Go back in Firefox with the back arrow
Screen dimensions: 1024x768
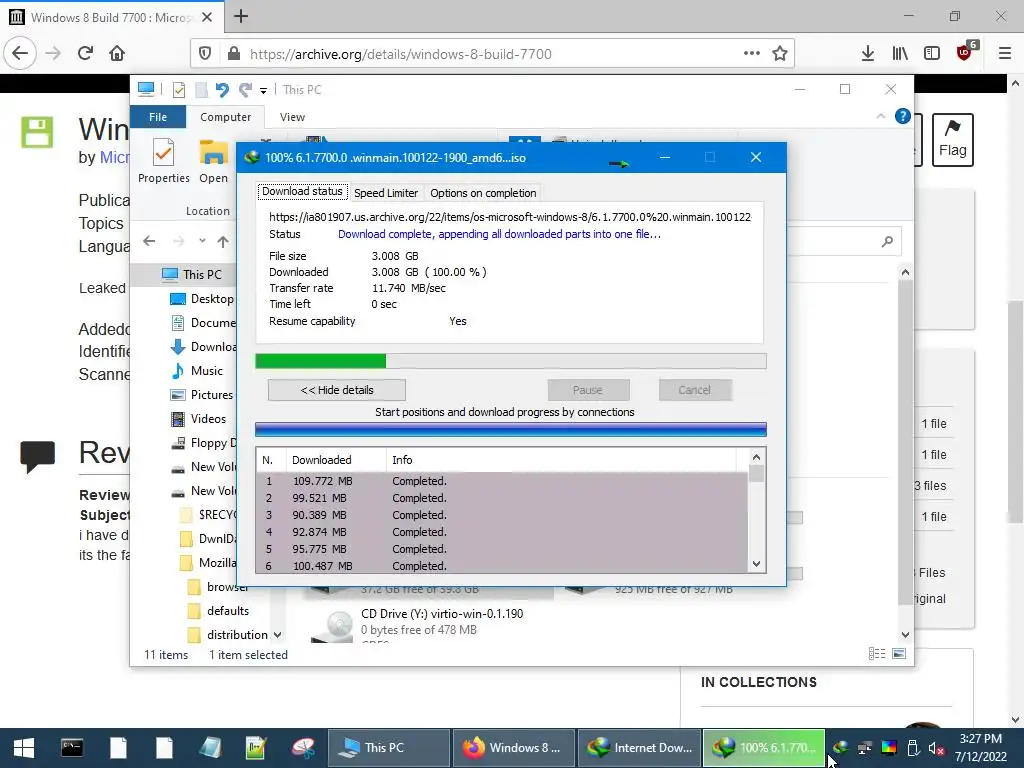[x=20, y=54]
